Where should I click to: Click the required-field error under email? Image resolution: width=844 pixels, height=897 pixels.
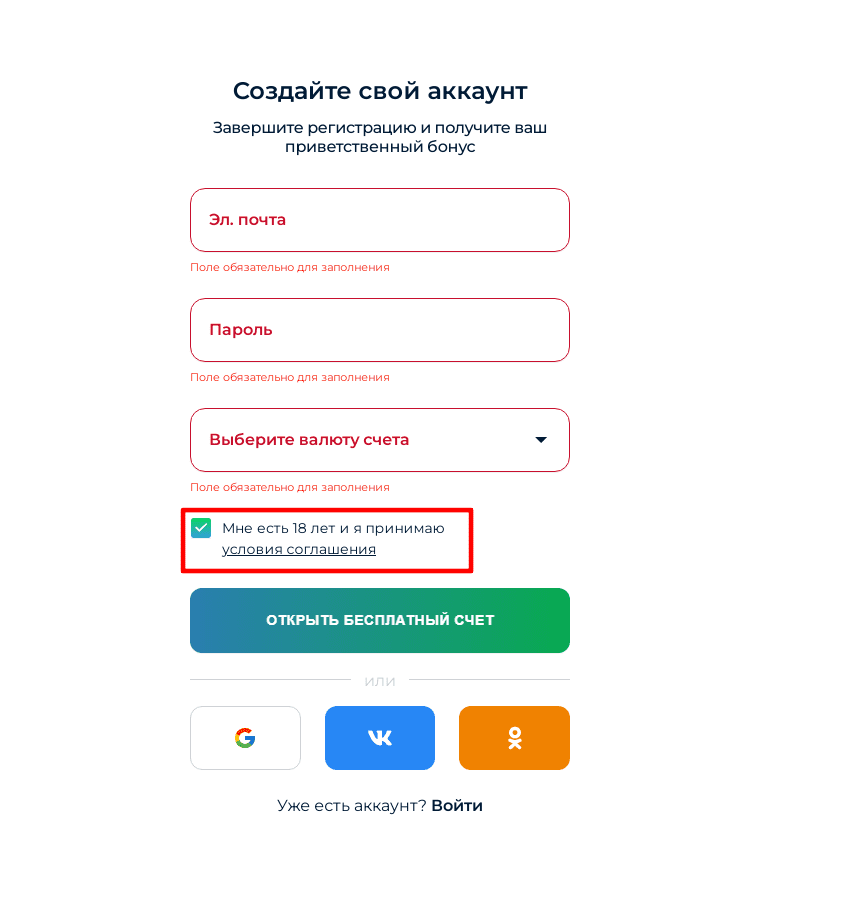tap(290, 267)
